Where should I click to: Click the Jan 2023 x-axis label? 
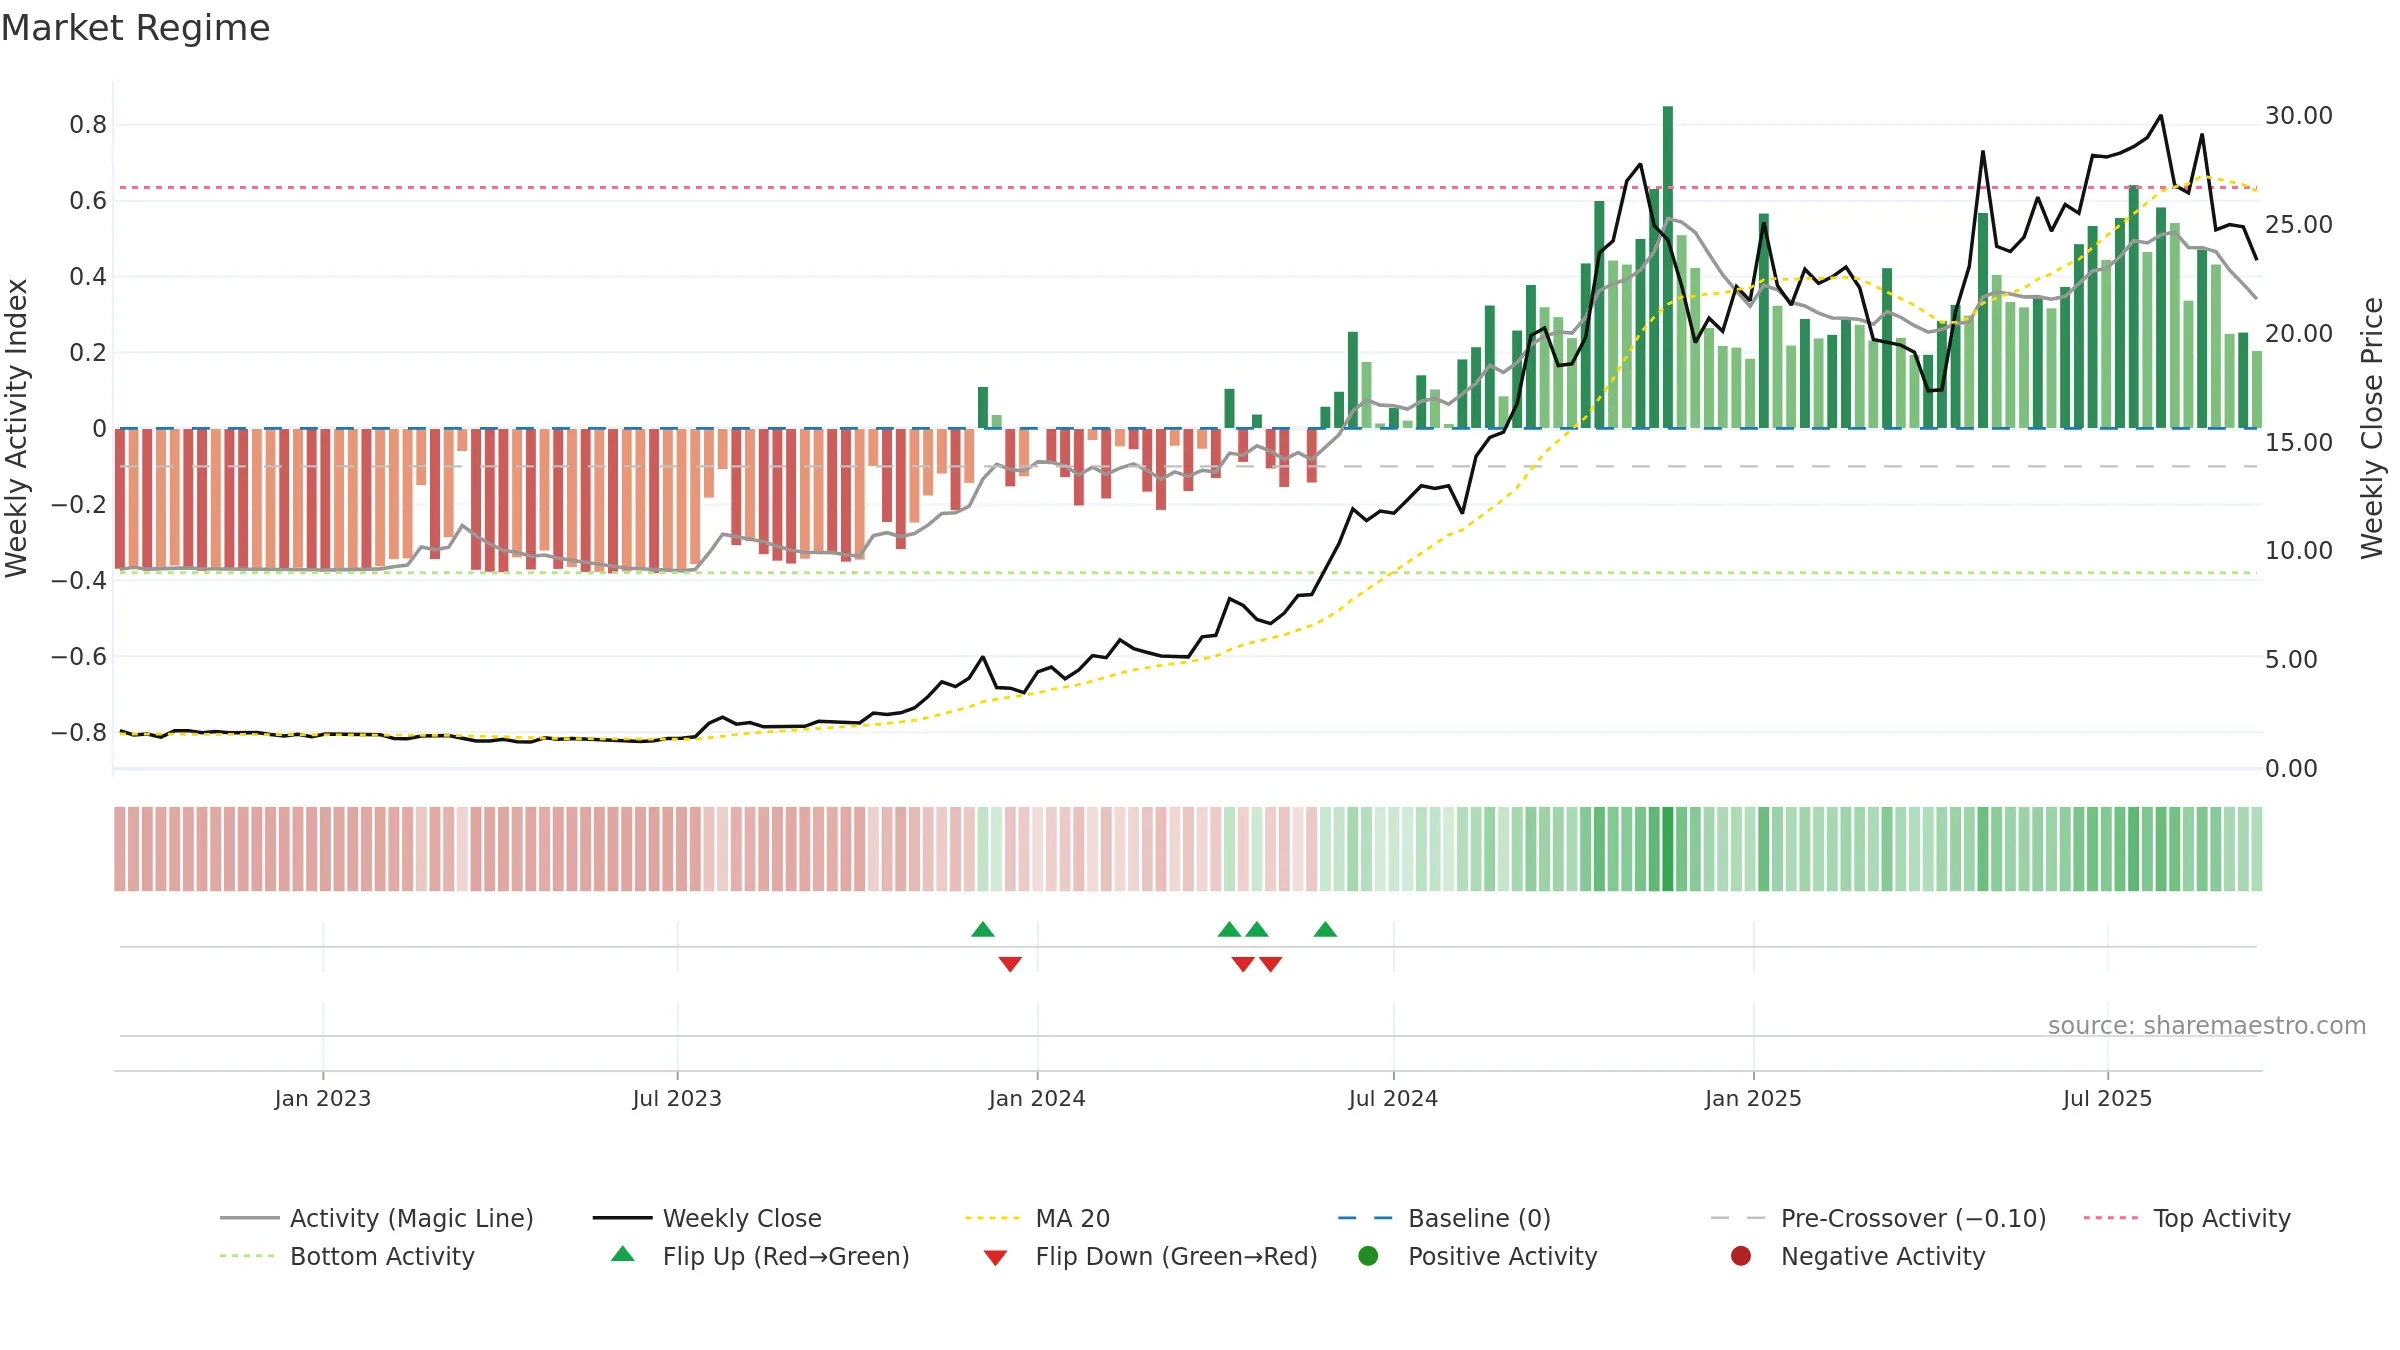pos(323,1098)
